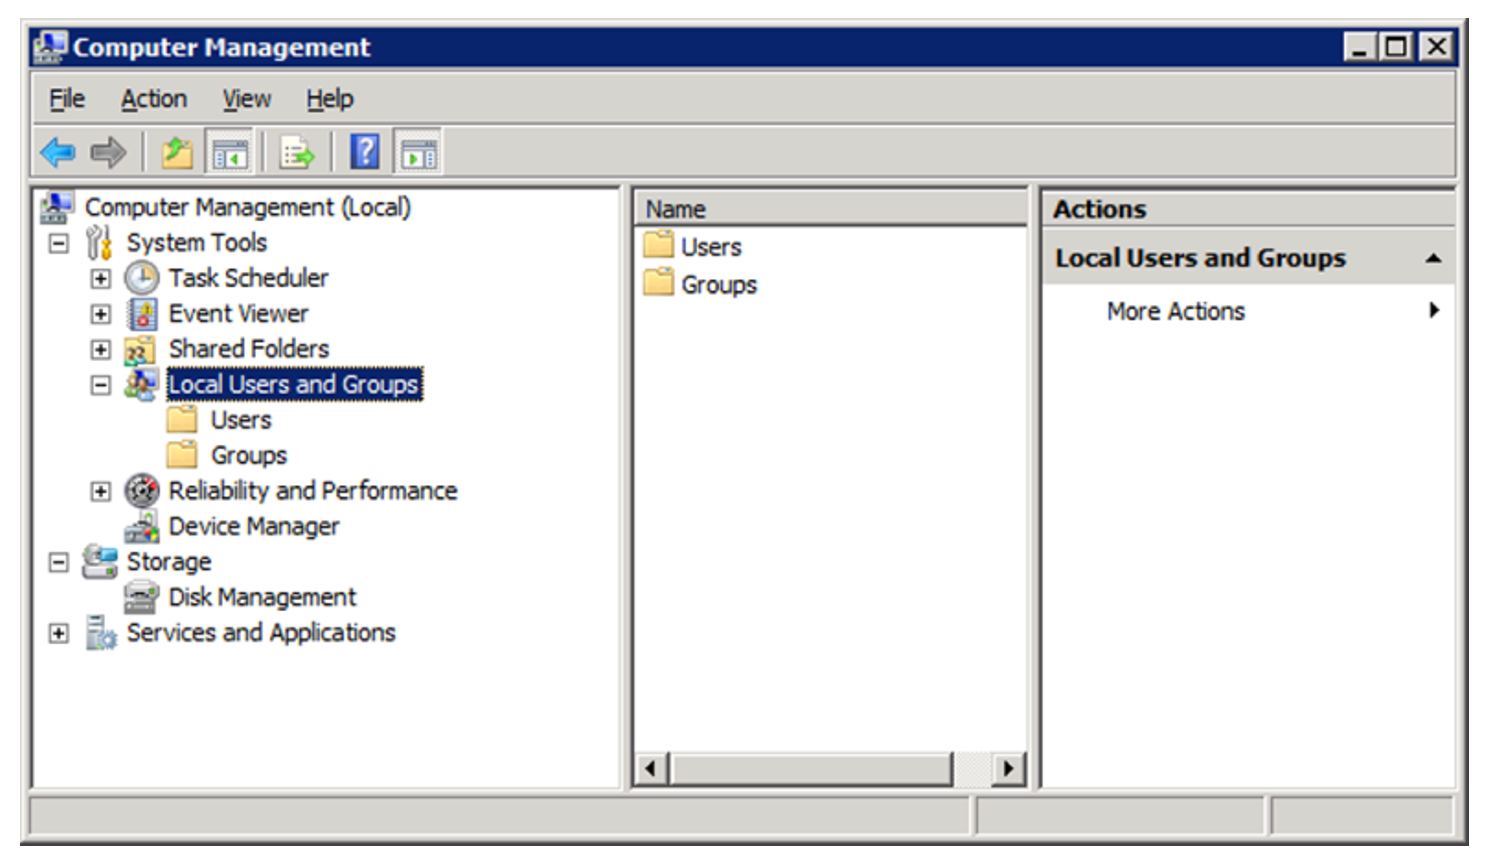Click the horizontal scrollbar left arrow

[652, 768]
